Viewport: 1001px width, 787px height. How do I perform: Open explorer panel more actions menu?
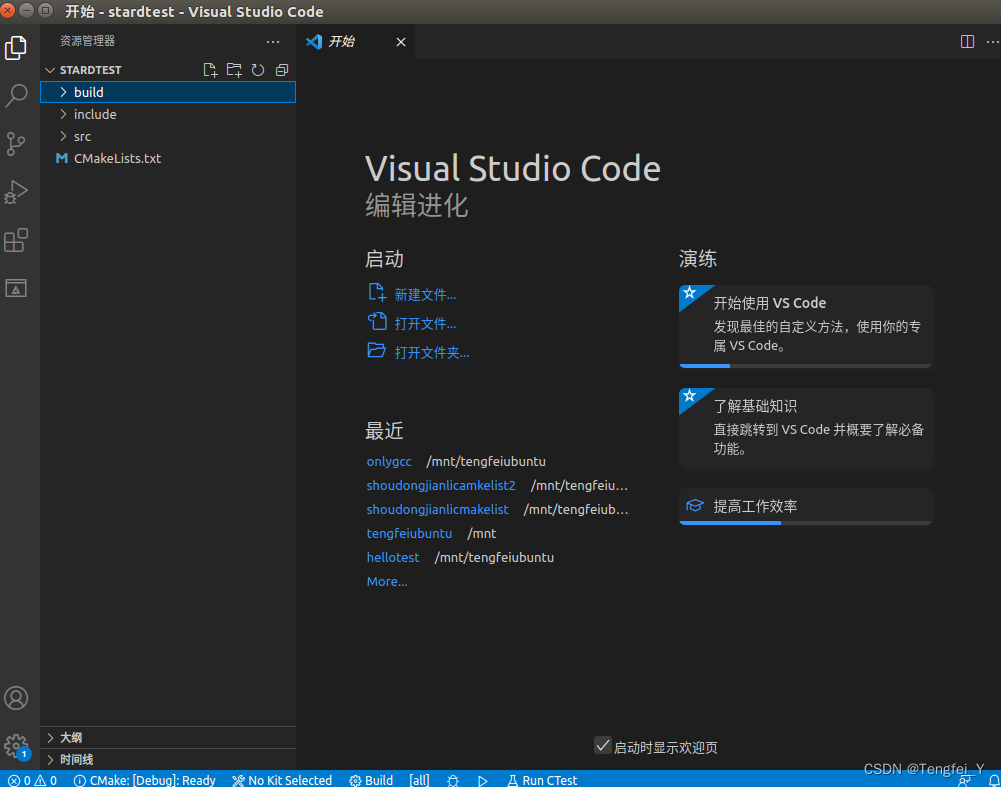pyautogui.click(x=273, y=41)
